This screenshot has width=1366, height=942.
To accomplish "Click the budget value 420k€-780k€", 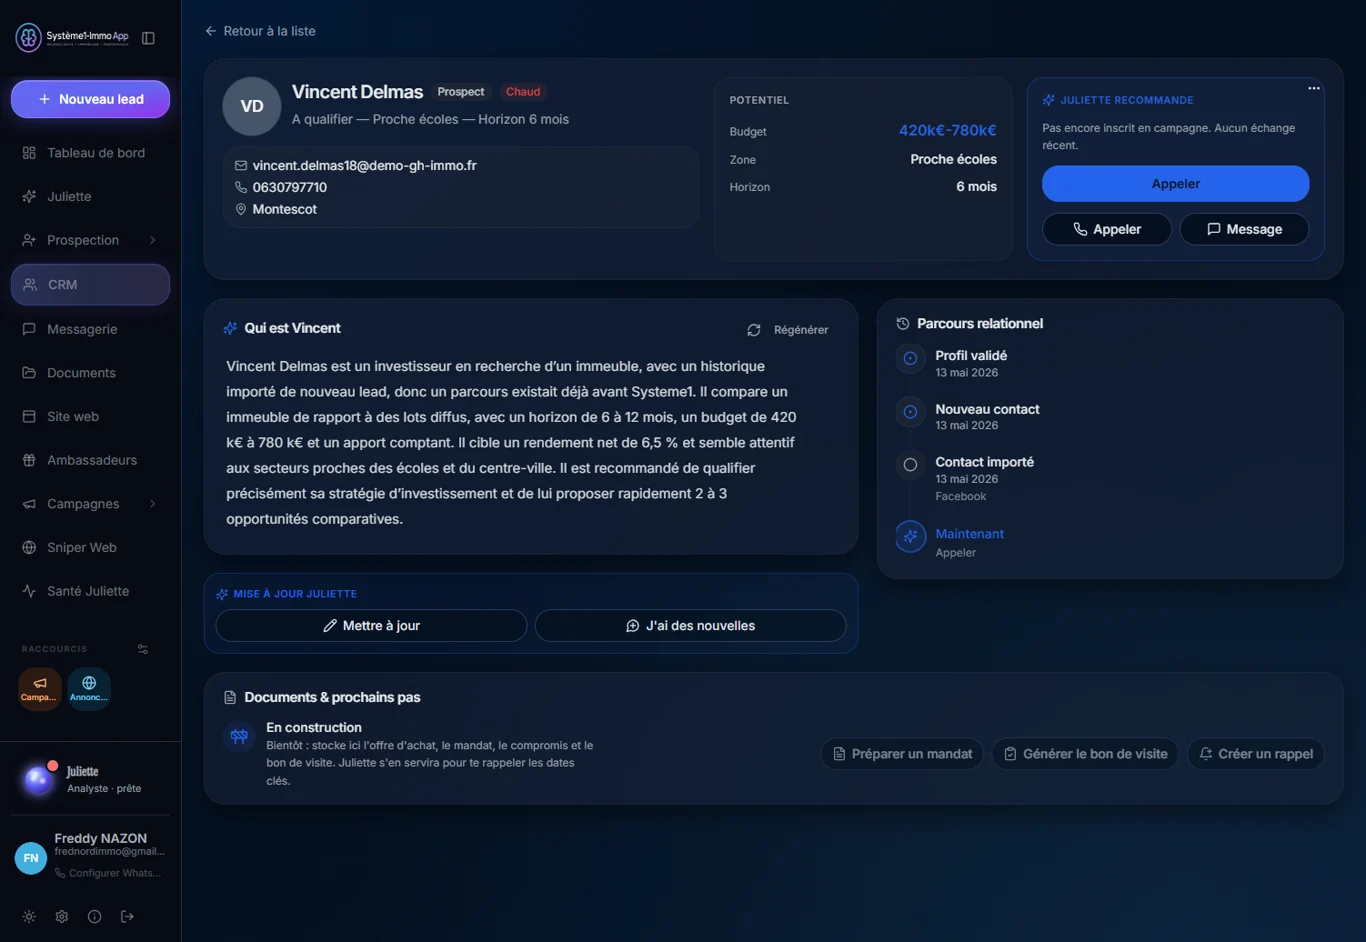I will pos(947,131).
